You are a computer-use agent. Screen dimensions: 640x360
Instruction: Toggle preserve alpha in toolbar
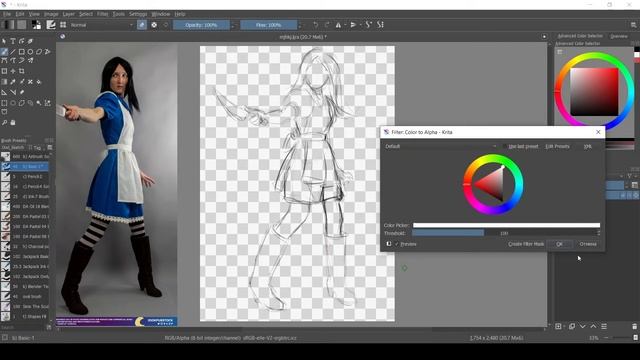[154, 25]
